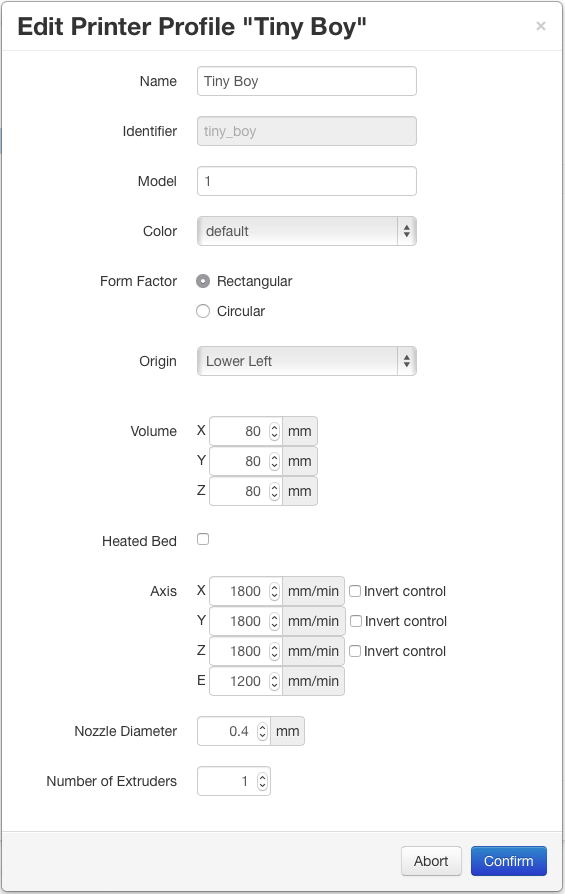Enable the Heated Bed checkbox
The width and height of the screenshot is (565, 894).
tap(203, 539)
